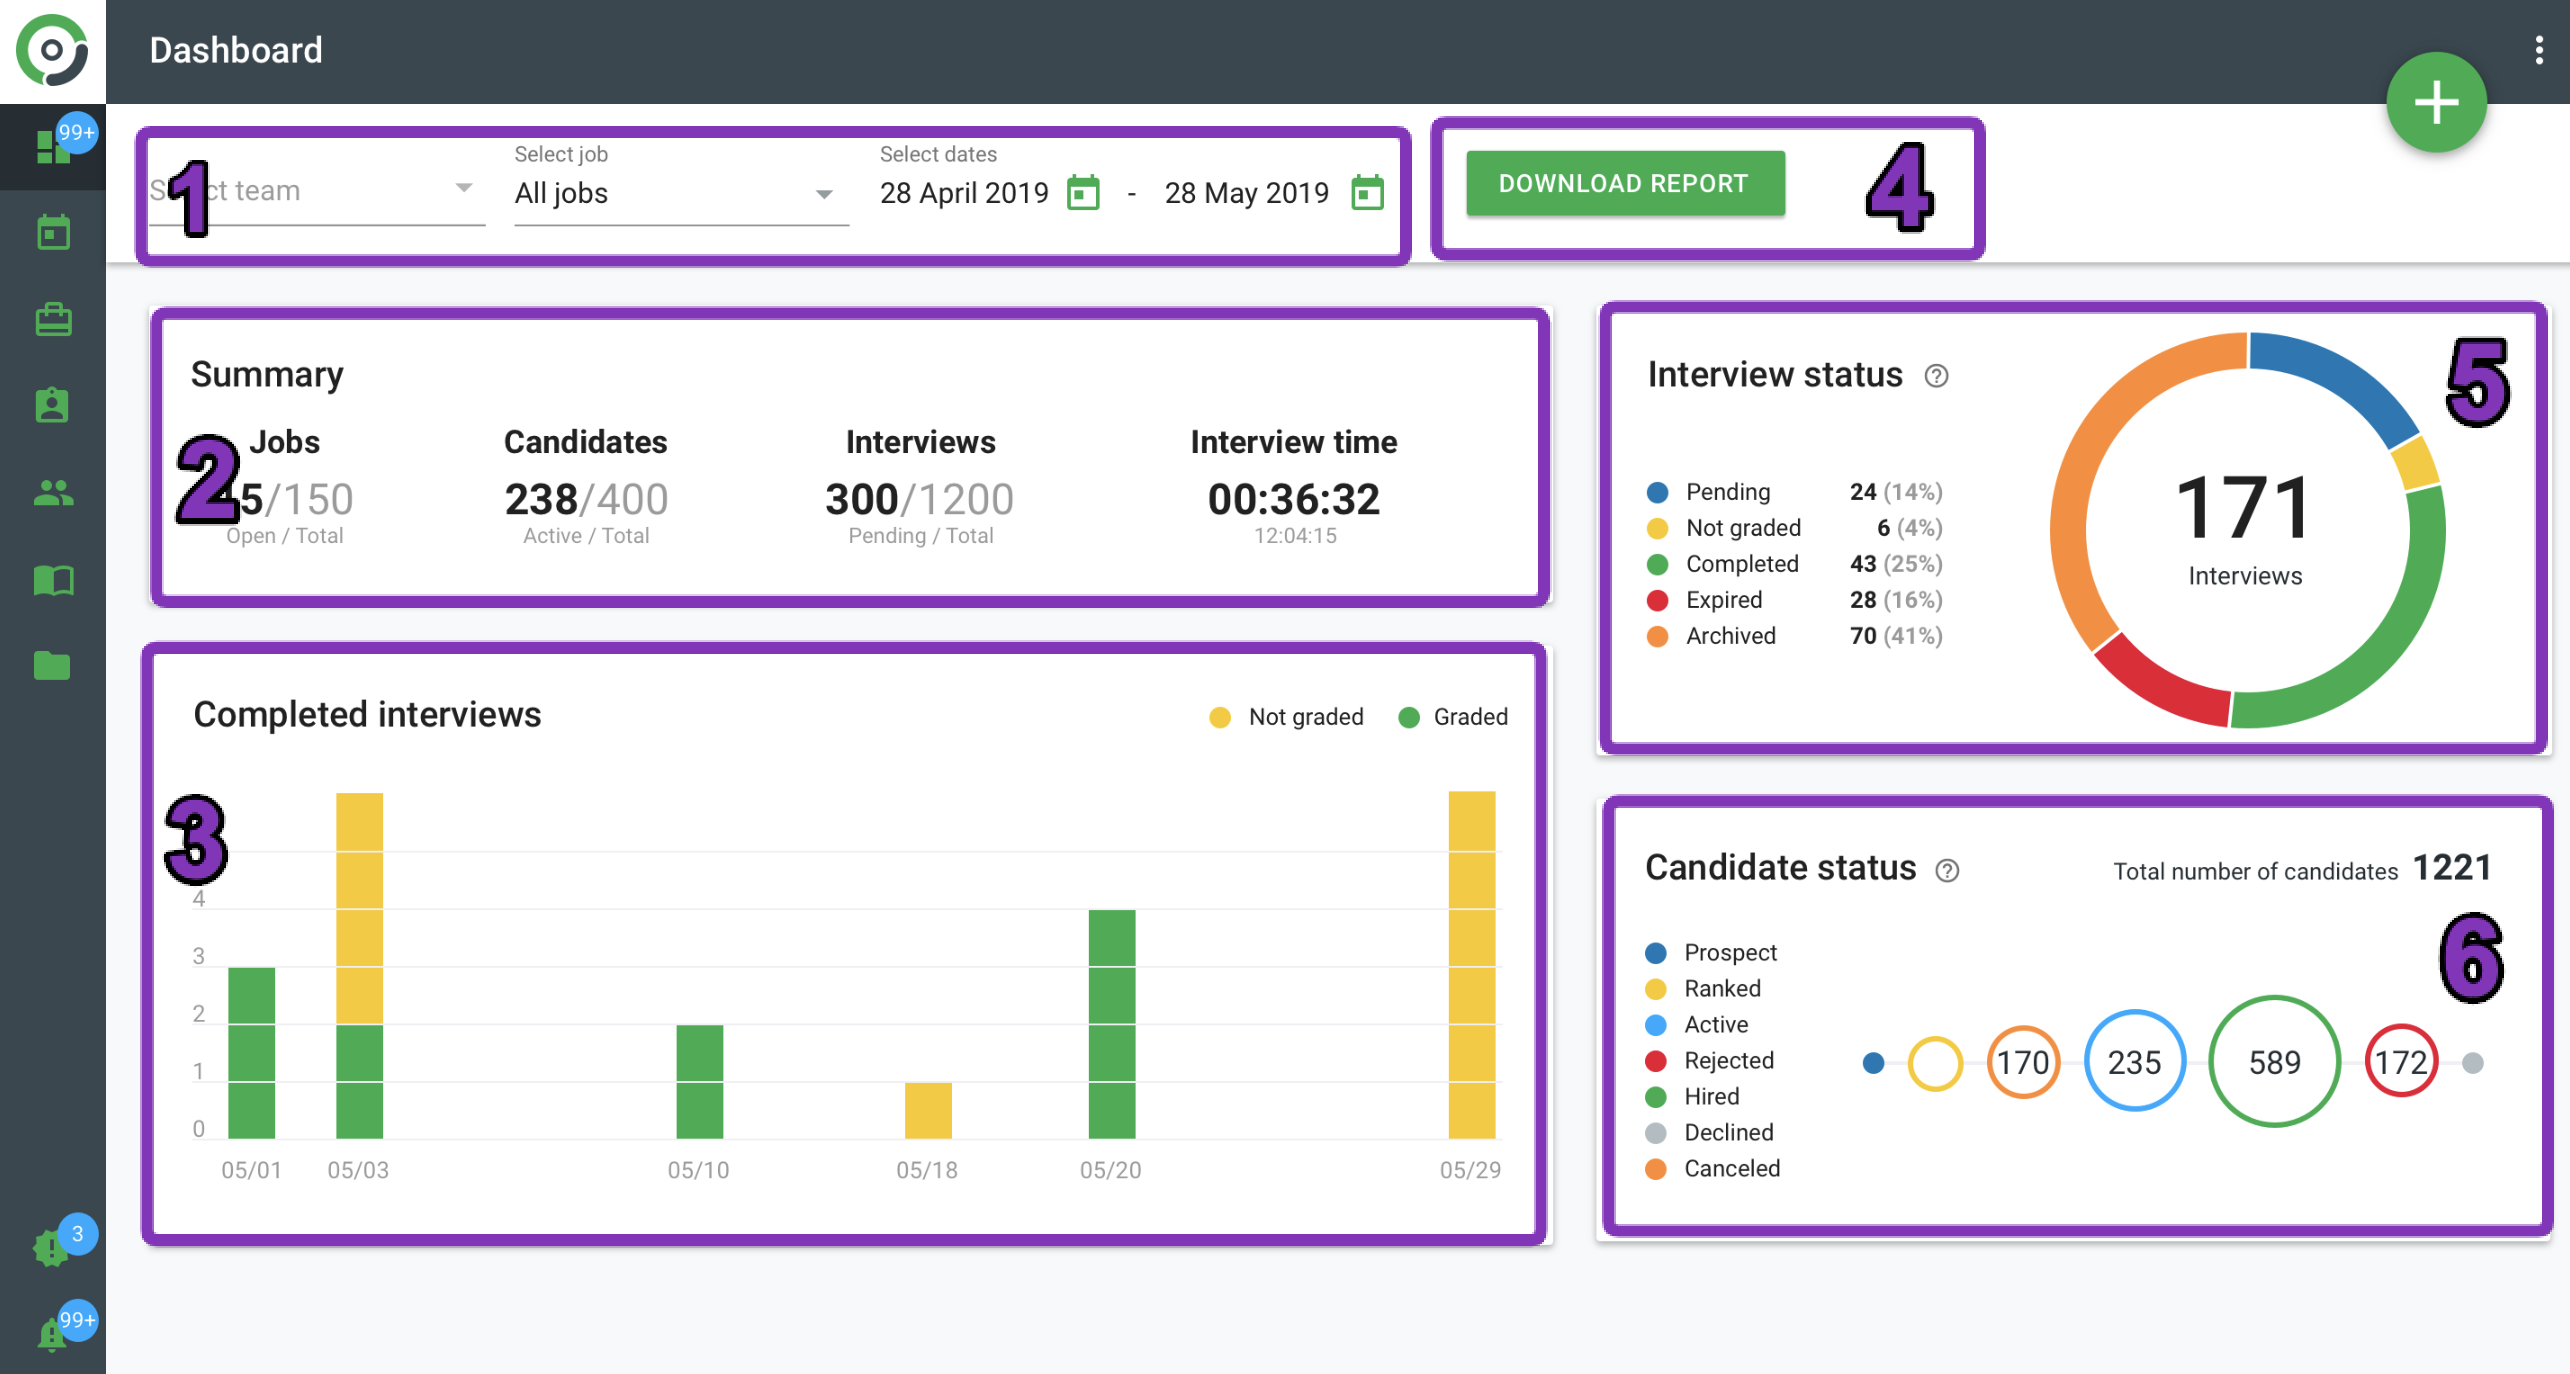Open the start date calendar picker
2570x1374 pixels.
click(1083, 193)
